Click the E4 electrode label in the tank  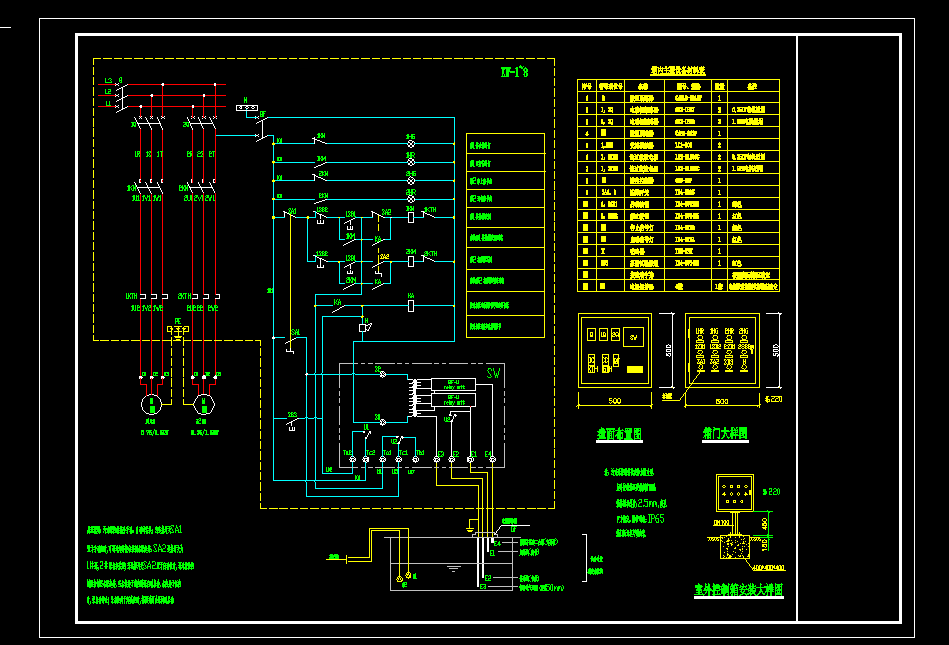pyautogui.click(x=497, y=543)
